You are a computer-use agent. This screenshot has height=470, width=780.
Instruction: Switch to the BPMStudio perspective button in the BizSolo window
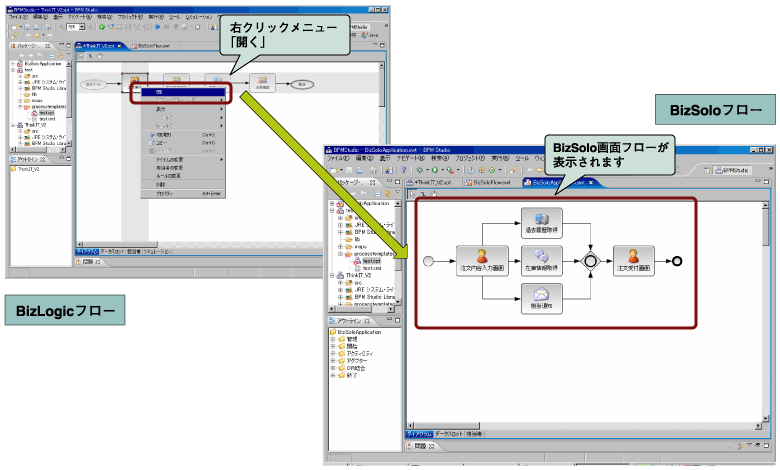pyautogui.click(x=731, y=170)
